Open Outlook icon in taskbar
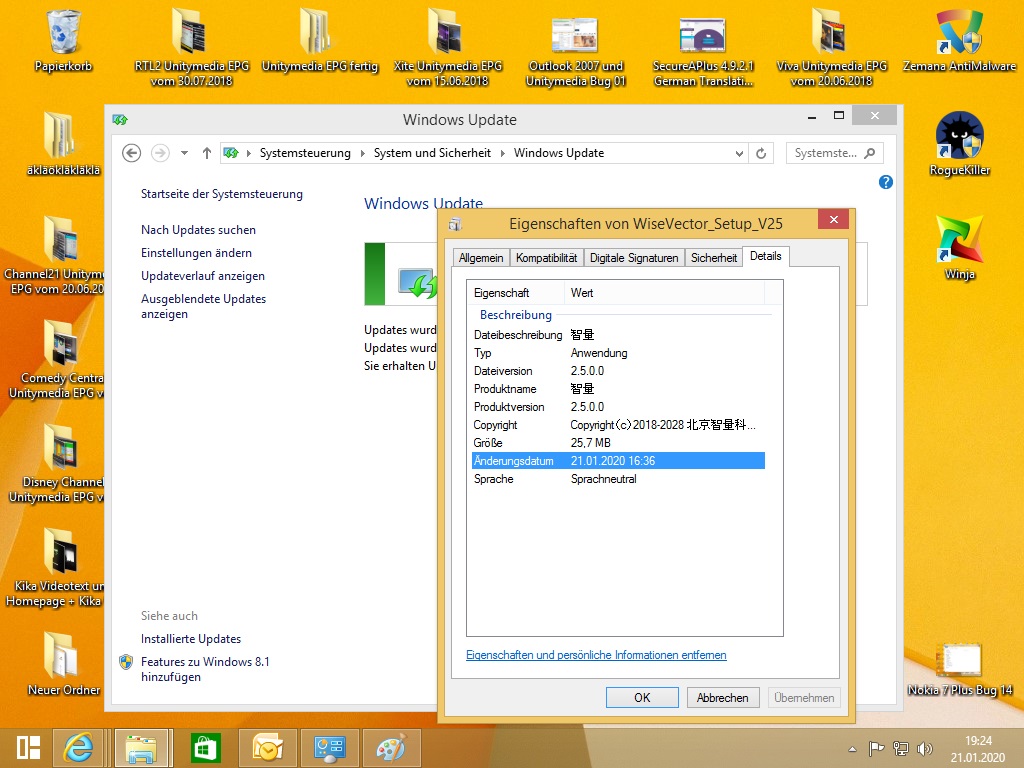Image resolution: width=1024 pixels, height=768 pixels. (x=268, y=748)
